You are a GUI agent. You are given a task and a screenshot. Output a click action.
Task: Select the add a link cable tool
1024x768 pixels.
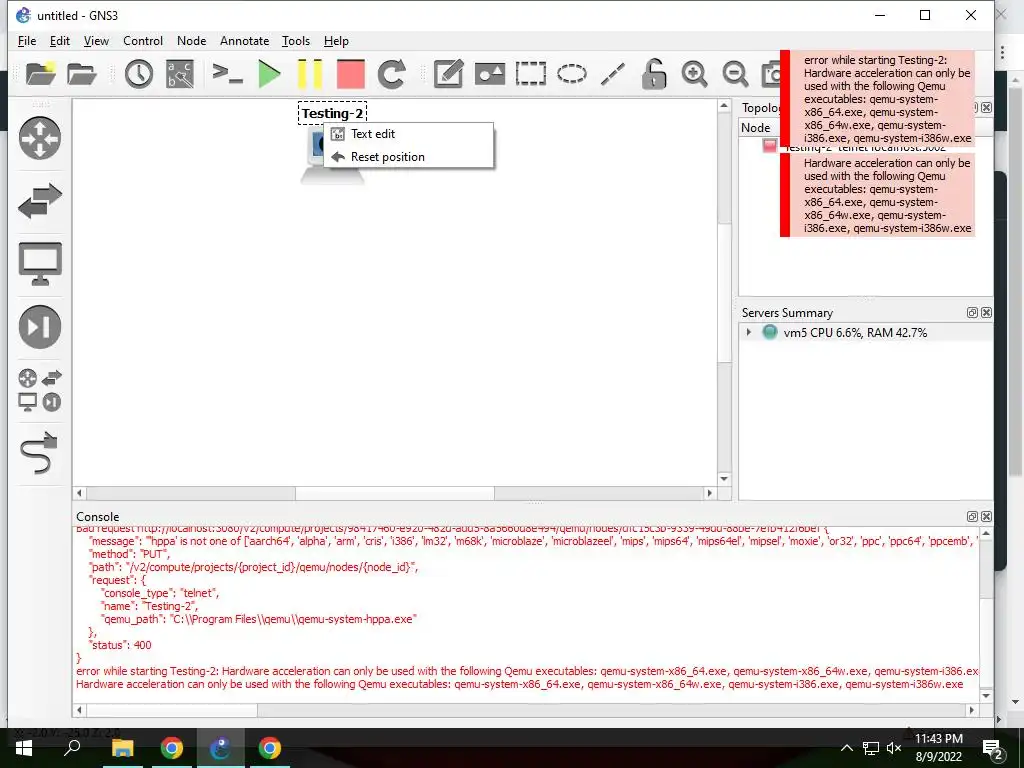click(40, 452)
